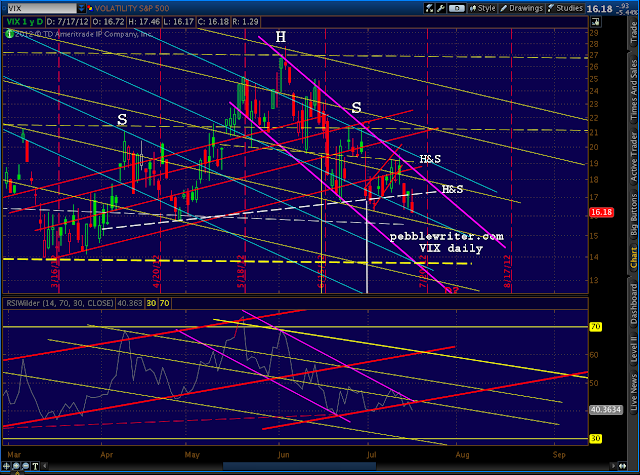The width and height of the screenshot is (640, 475).
Task: Click the right S shoulder label
Action: tap(356, 108)
